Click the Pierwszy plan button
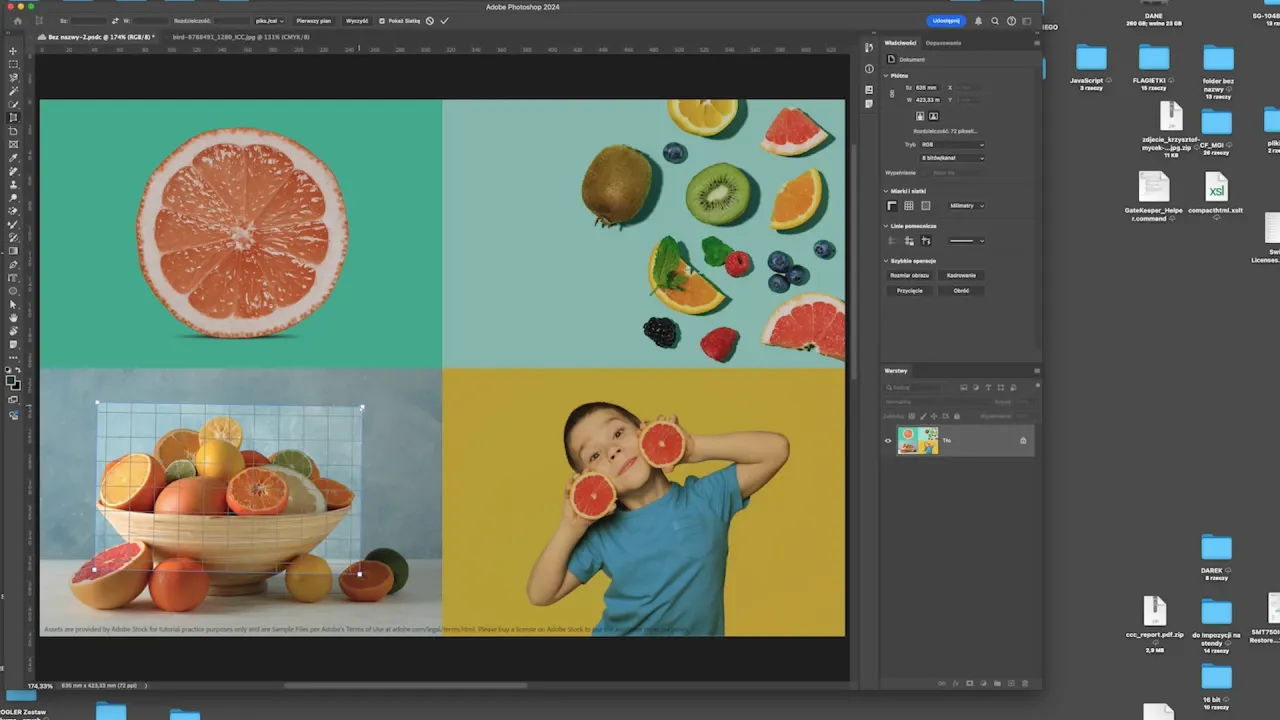 314,20
